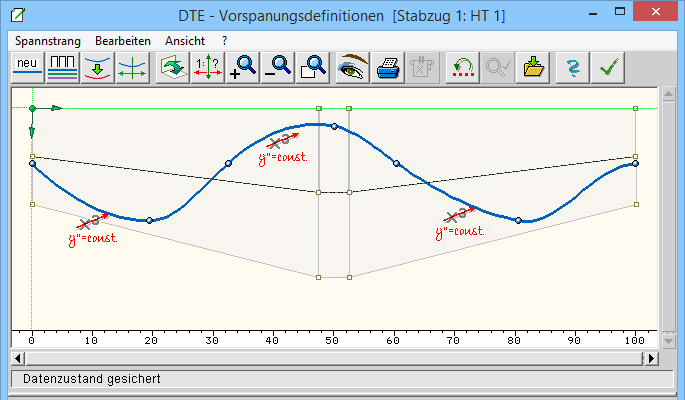Click the open folder icon
This screenshot has height=400, width=685.
point(533,67)
